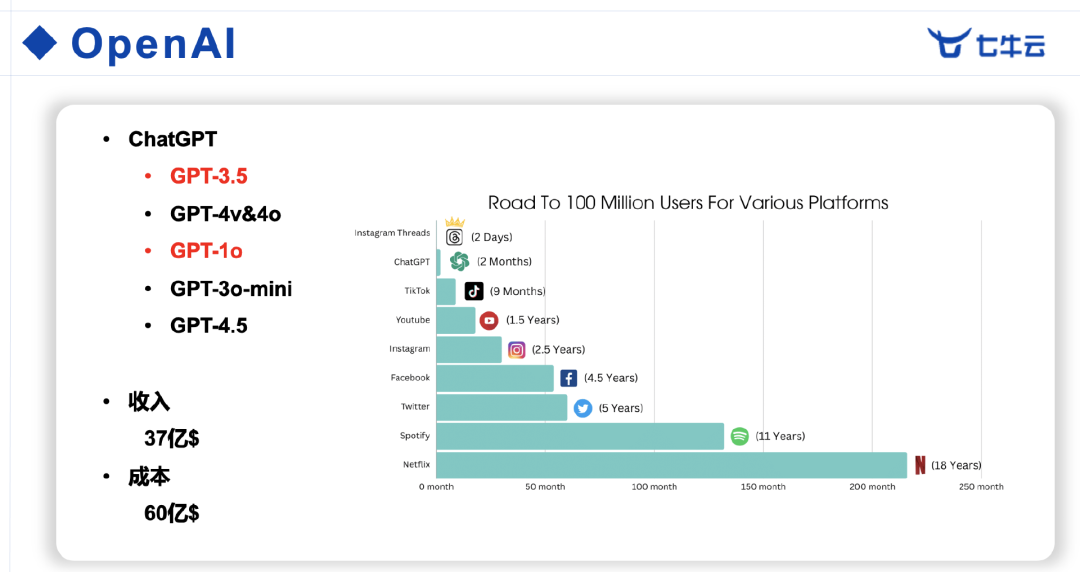Viewport: 1080px width, 572px height.
Task: Click the Facebook axis label
Action: tap(411, 378)
